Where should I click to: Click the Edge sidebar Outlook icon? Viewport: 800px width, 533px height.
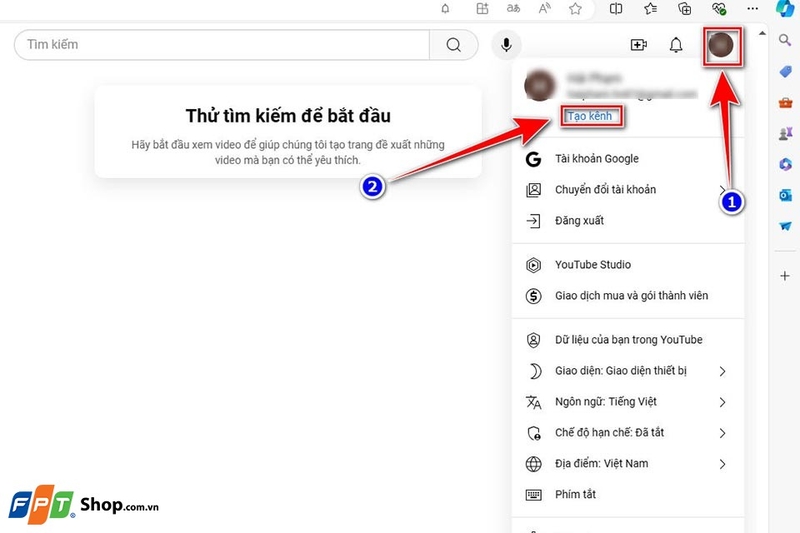[785, 195]
